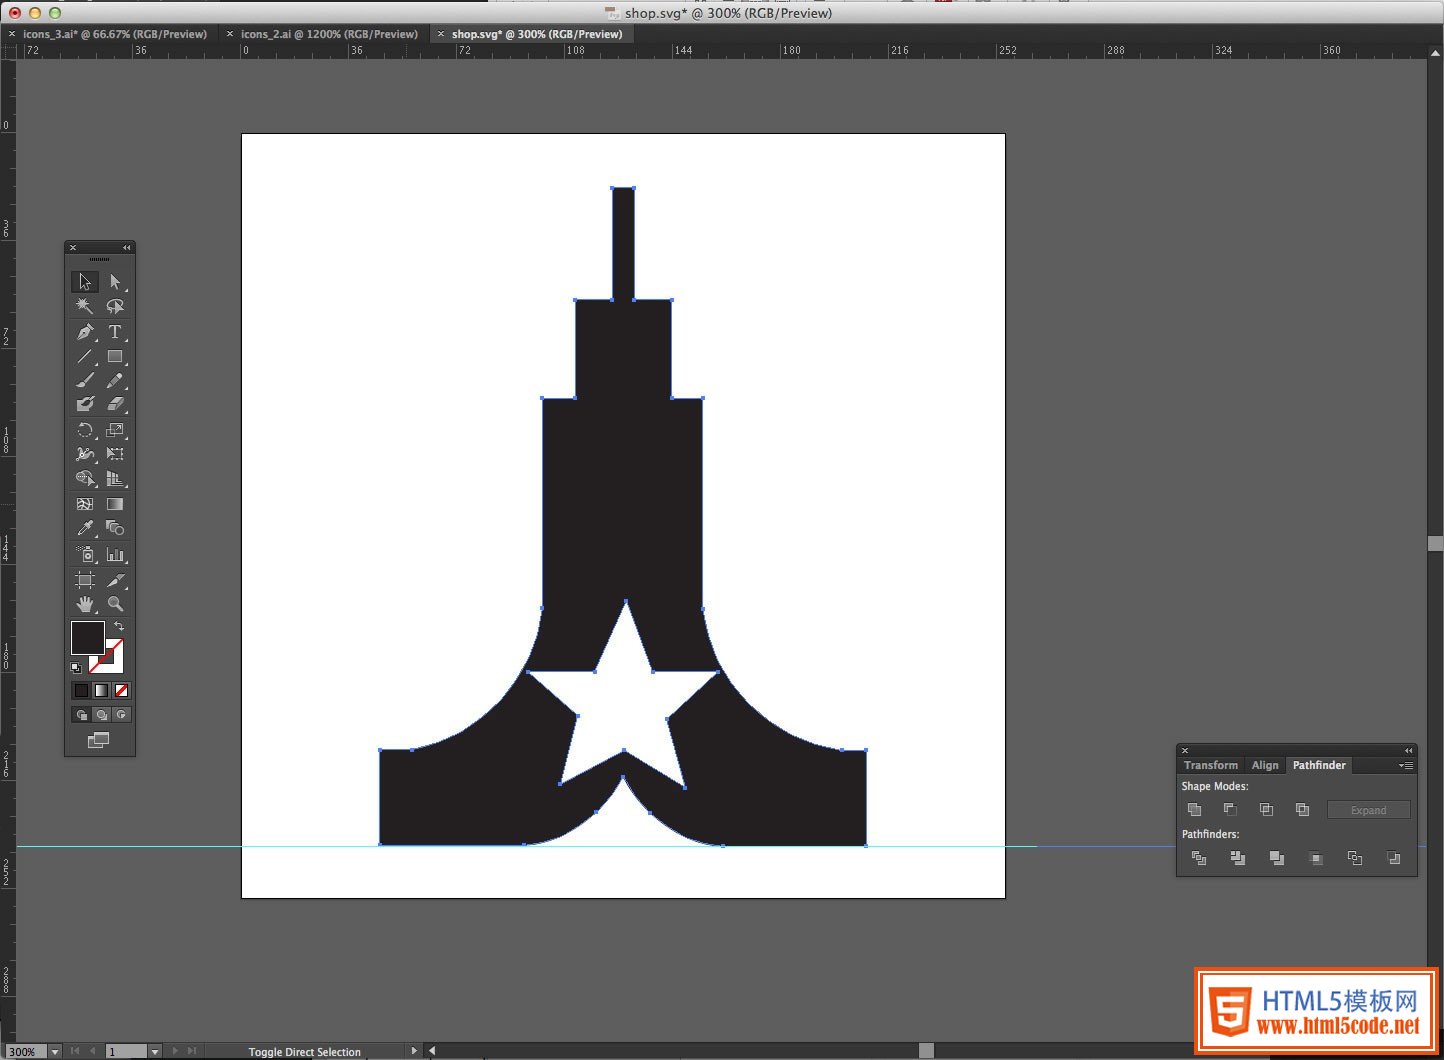Apply solid Color mode button

pos(81,690)
